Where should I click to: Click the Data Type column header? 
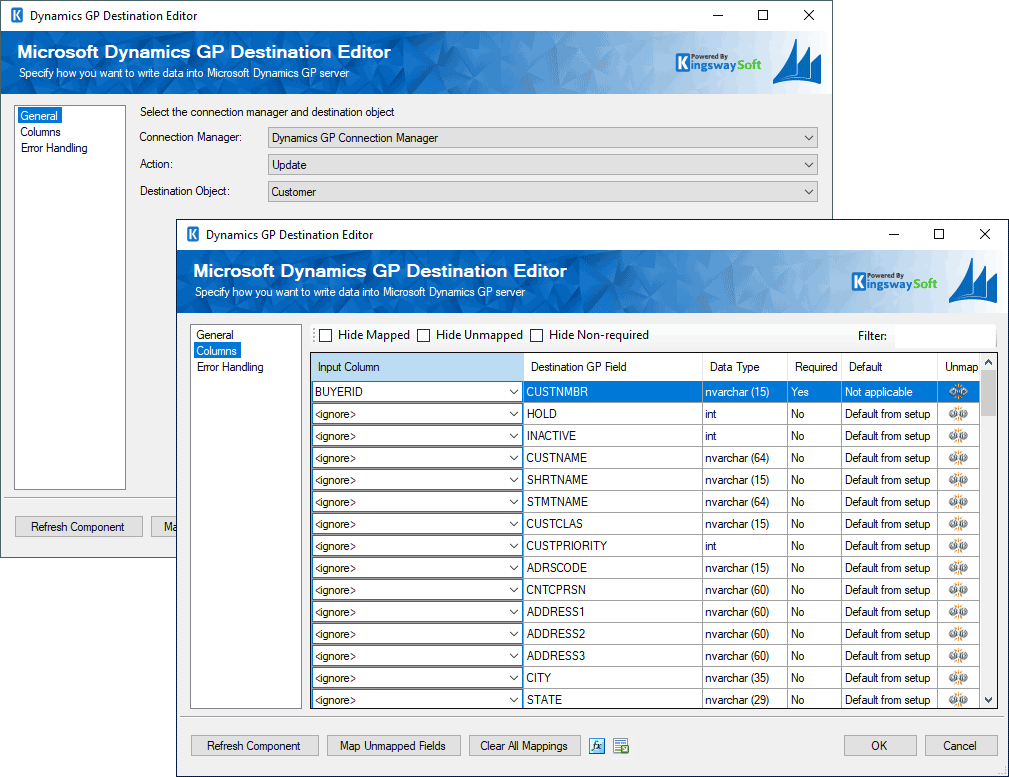pos(745,367)
